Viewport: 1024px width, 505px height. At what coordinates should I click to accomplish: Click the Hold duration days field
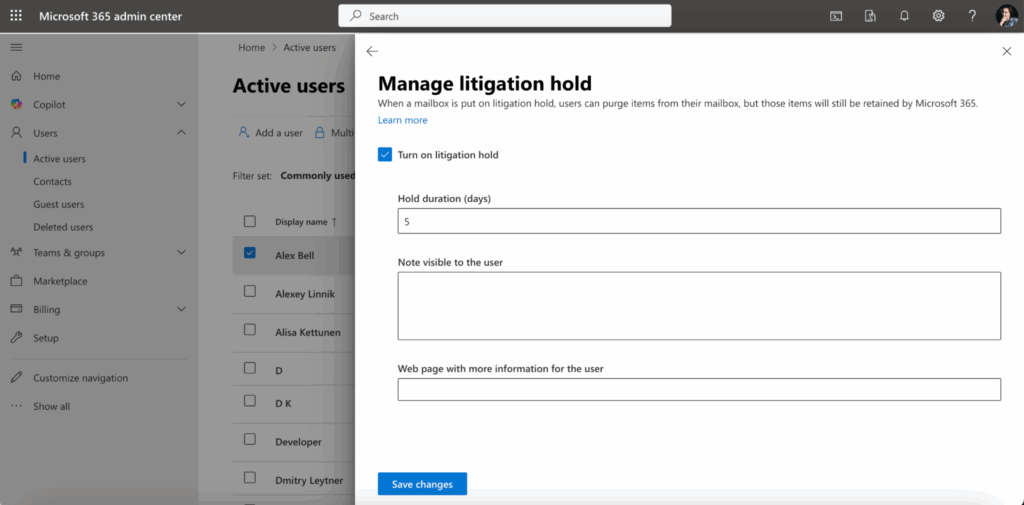[x=699, y=221]
